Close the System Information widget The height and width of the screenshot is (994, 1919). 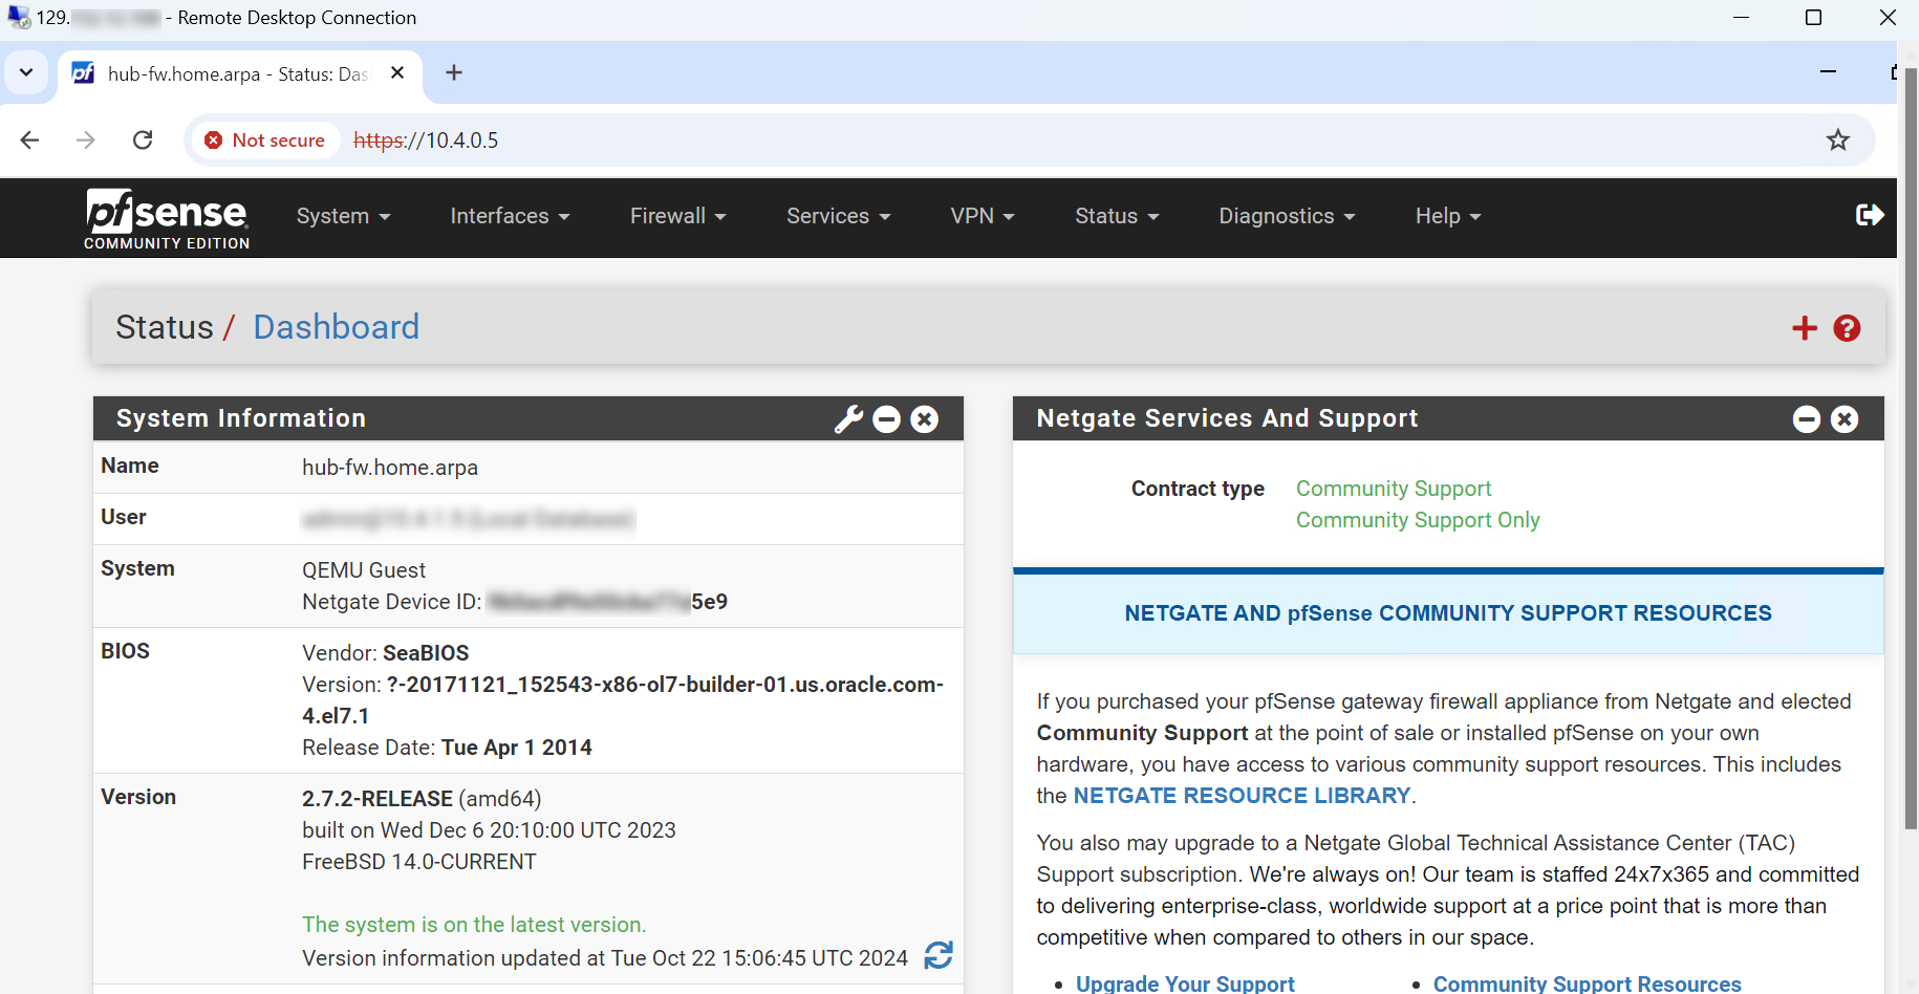pyautogui.click(x=925, y=419)
